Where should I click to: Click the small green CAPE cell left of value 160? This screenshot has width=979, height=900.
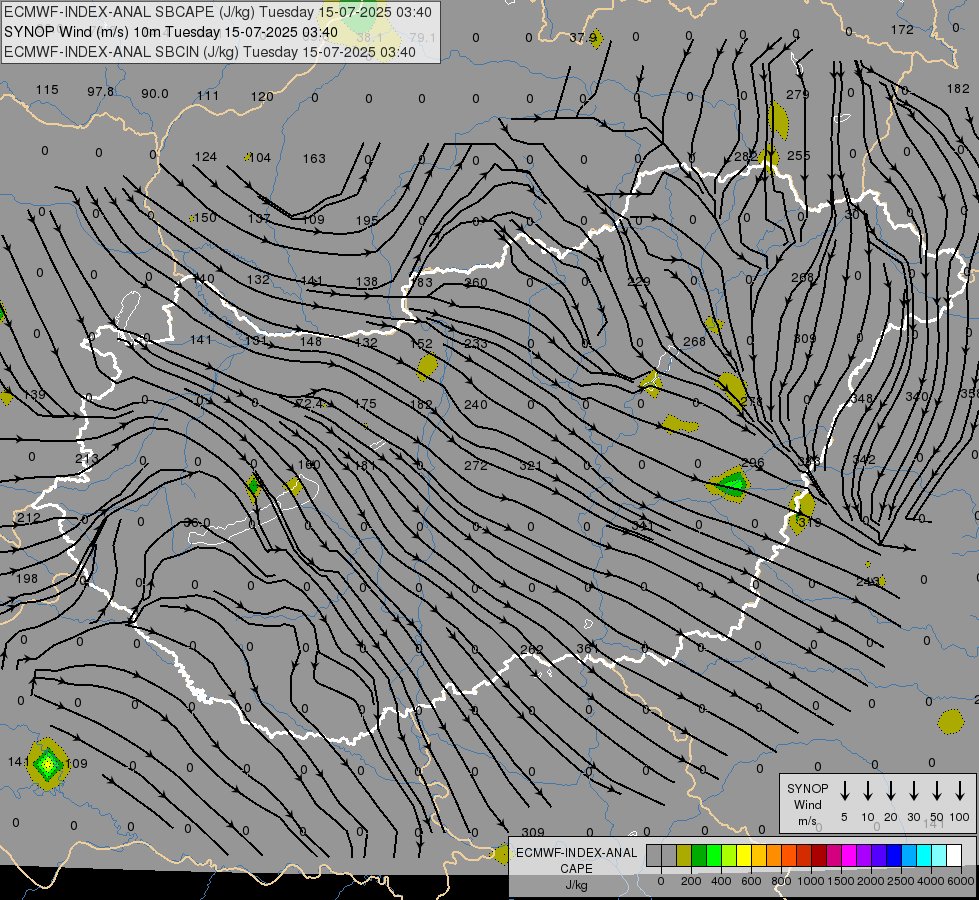coord(253,485)
